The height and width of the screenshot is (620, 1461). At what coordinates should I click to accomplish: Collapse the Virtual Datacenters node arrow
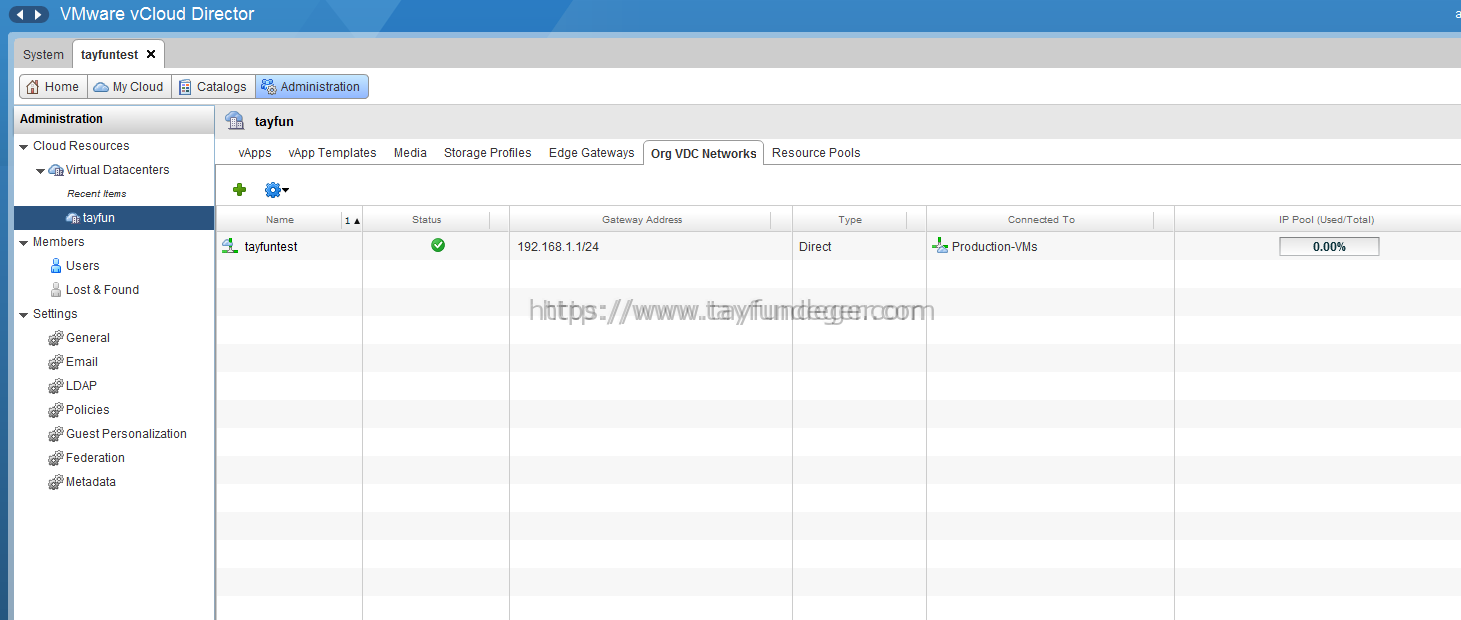(x=41, y=171)
